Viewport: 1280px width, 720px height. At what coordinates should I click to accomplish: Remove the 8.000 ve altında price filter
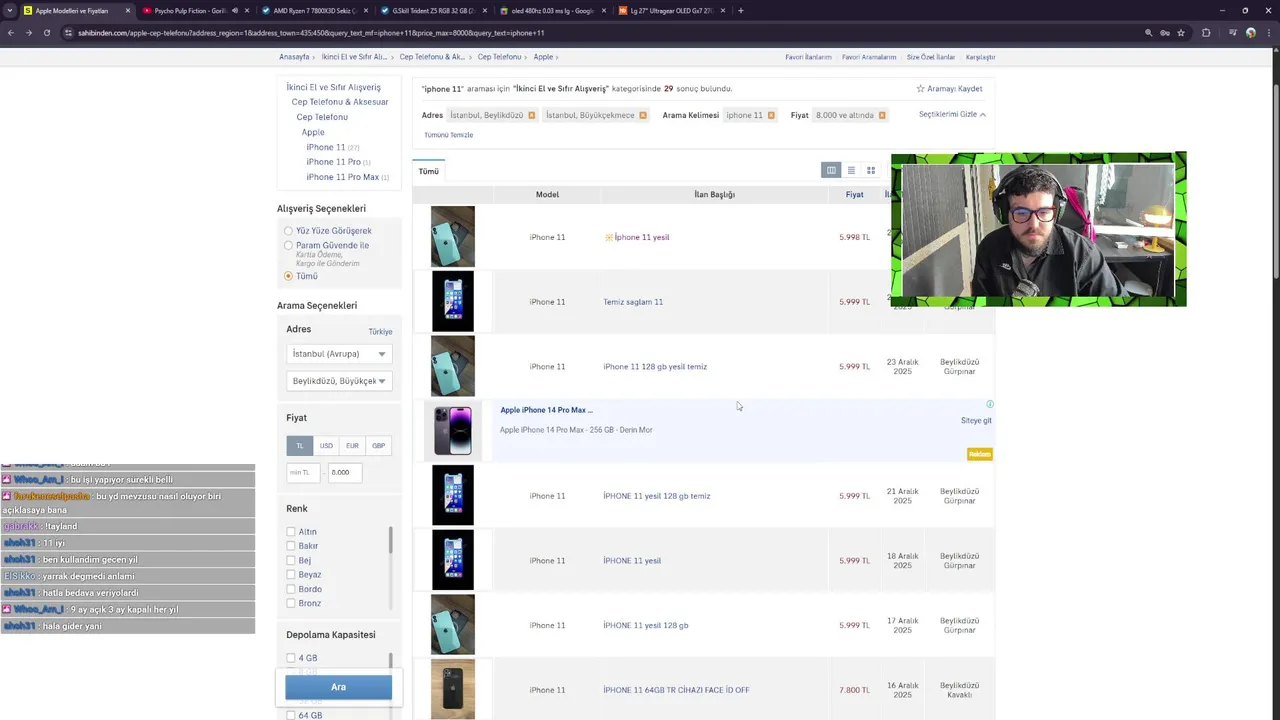click(x=882, y=115)
